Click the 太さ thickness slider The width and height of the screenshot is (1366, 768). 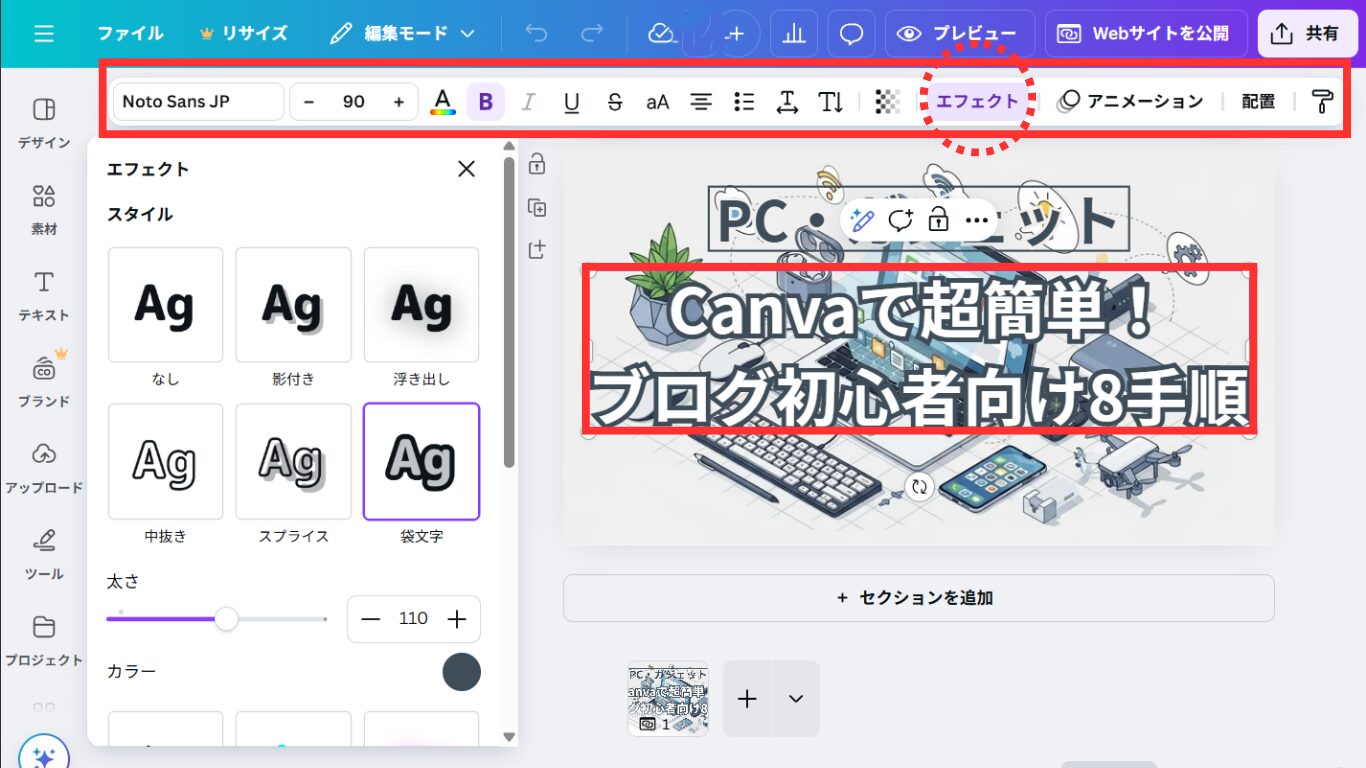217,619
